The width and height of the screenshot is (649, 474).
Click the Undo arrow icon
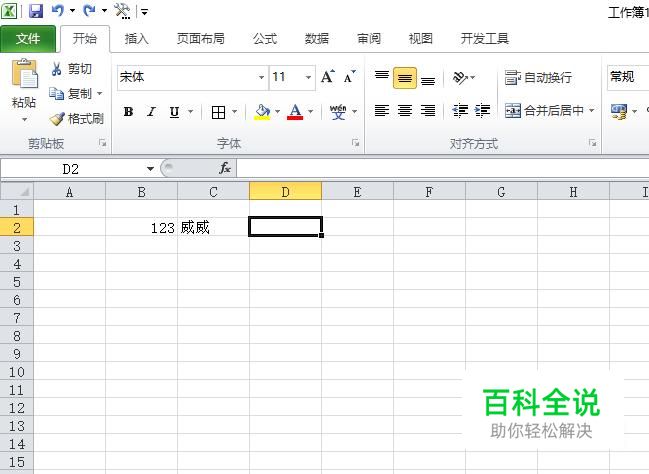(58, 11)
